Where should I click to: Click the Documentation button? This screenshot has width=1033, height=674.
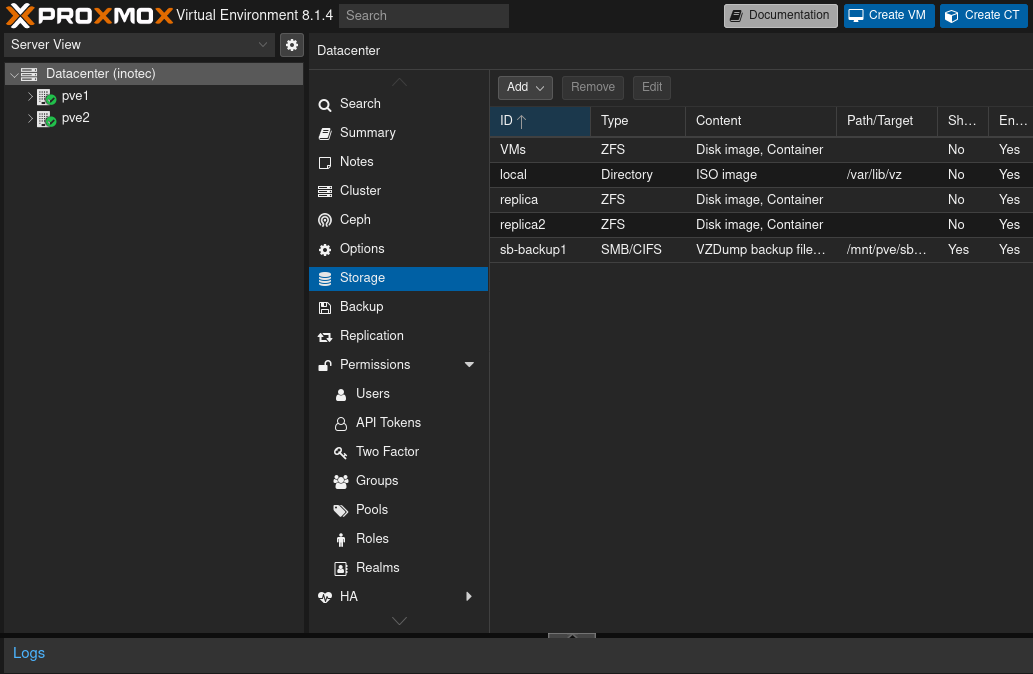point(781,16)
